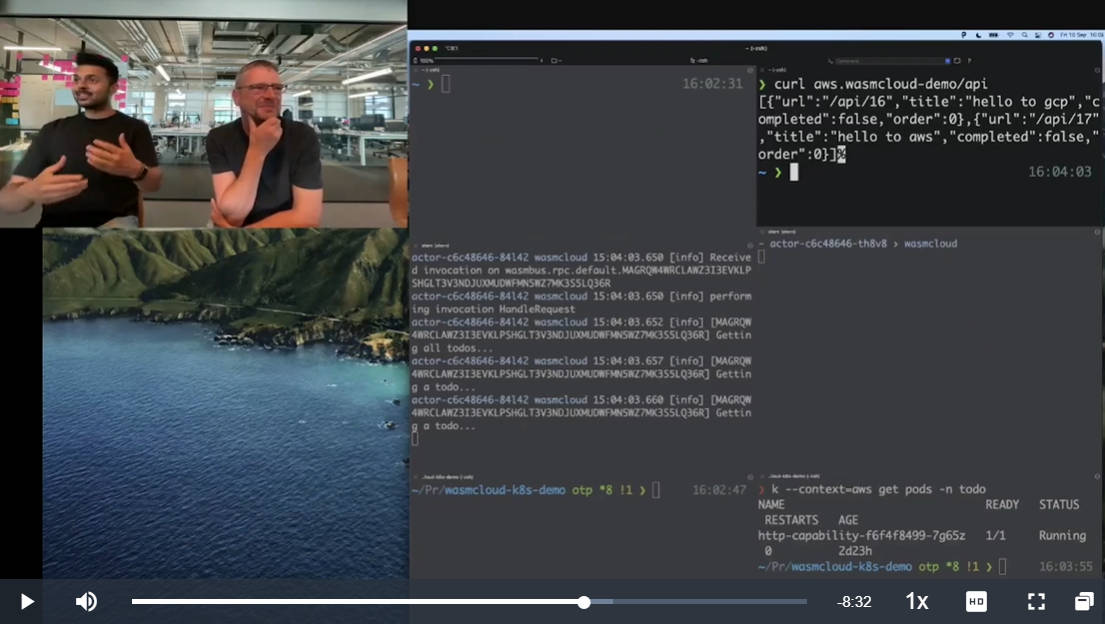Click the -8:32 remaining time display
Screen dimensions: 1105x624
853,602
